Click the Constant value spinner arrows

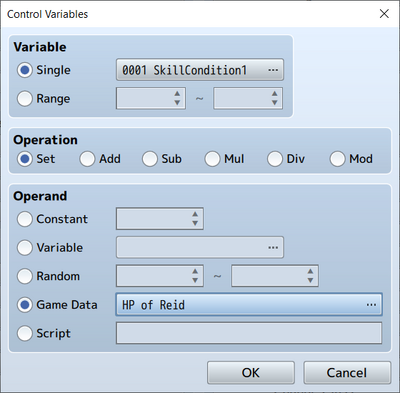pyautogui.click(x=195, y=219)
